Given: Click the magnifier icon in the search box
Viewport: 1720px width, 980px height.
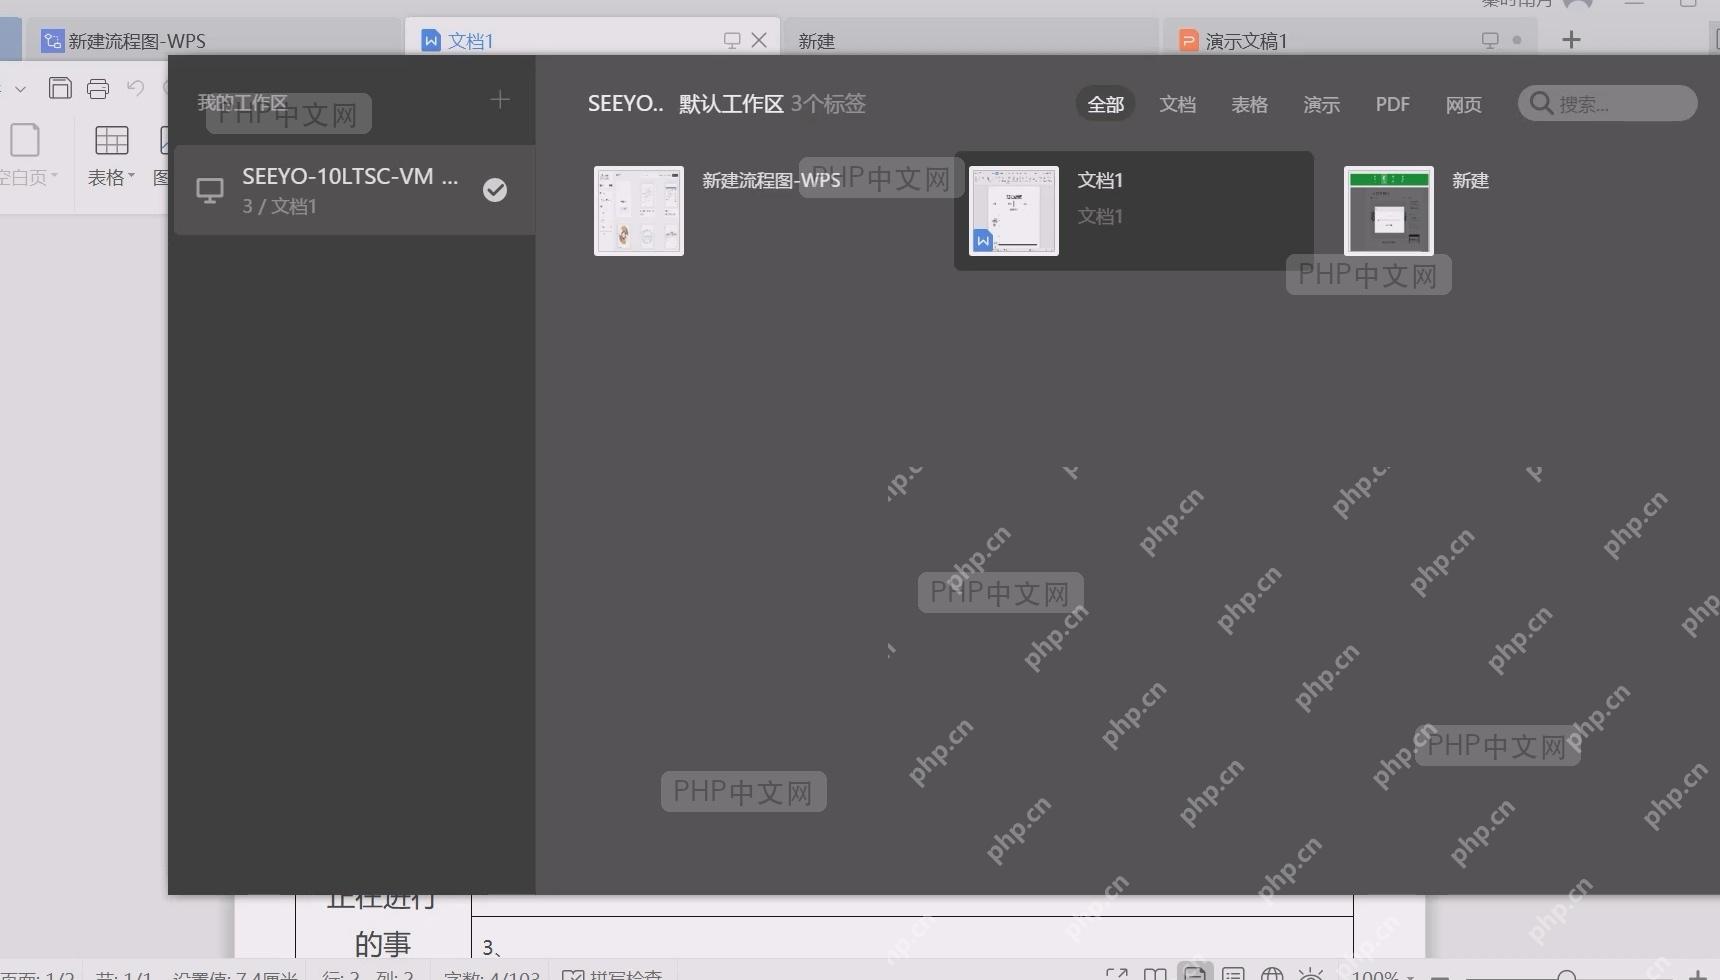Looking at the screenshot, I should tap(1541, 103).
